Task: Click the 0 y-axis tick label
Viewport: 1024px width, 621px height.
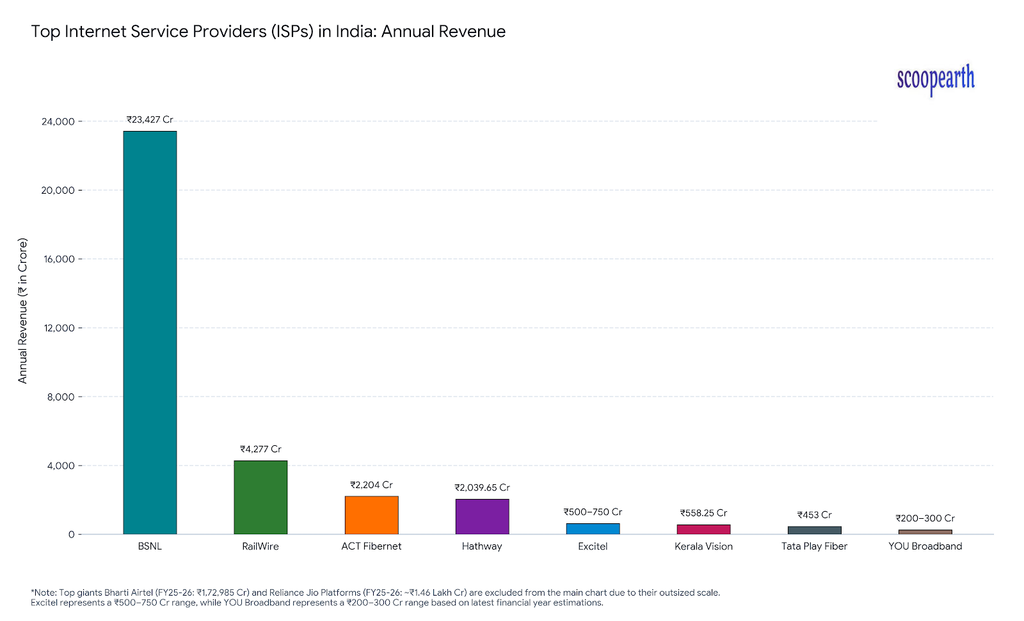Action: 71,535
